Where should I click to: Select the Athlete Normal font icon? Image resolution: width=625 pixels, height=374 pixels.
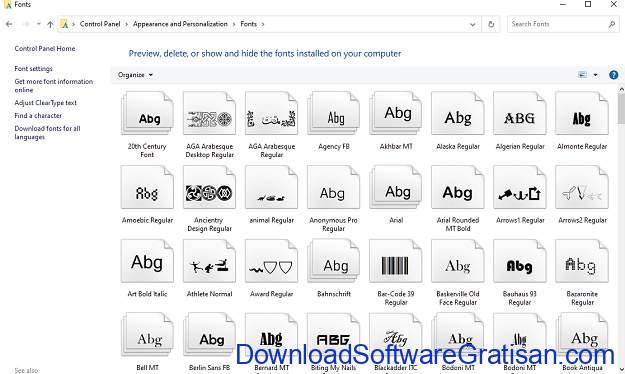pos(209,261)
